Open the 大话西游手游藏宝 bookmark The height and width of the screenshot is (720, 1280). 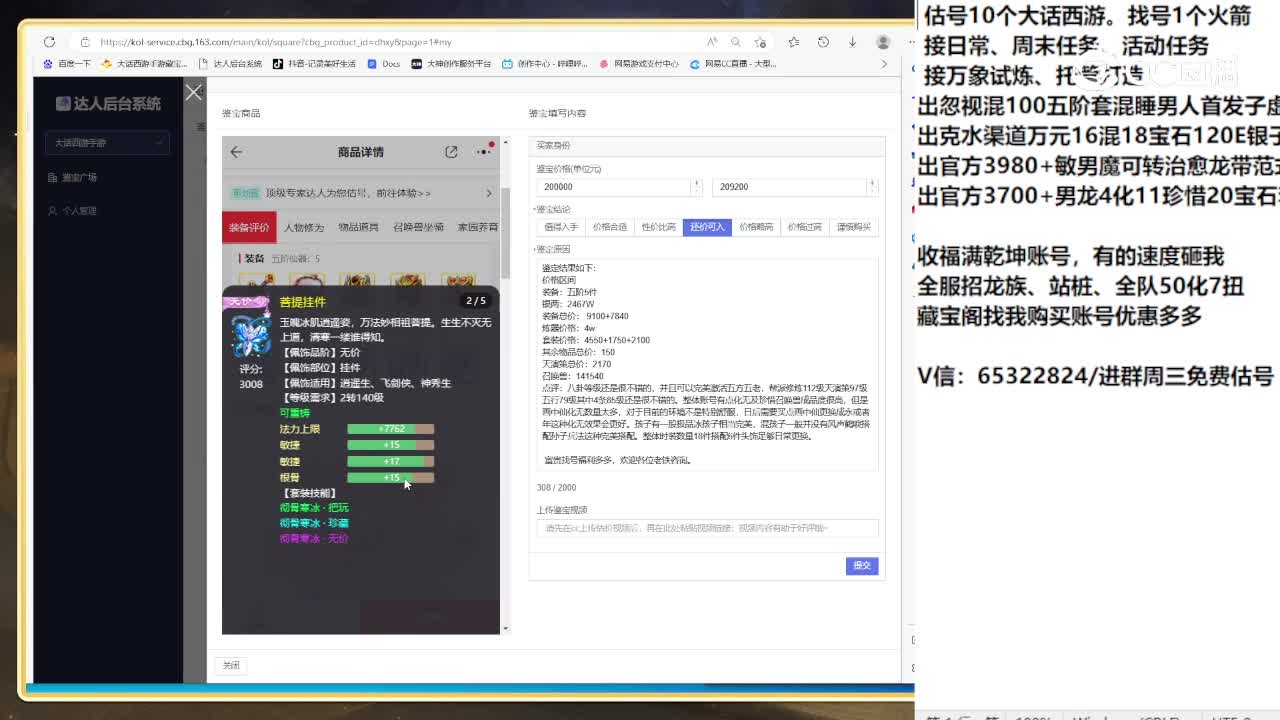pyautogui.click(x=145, y=64)
